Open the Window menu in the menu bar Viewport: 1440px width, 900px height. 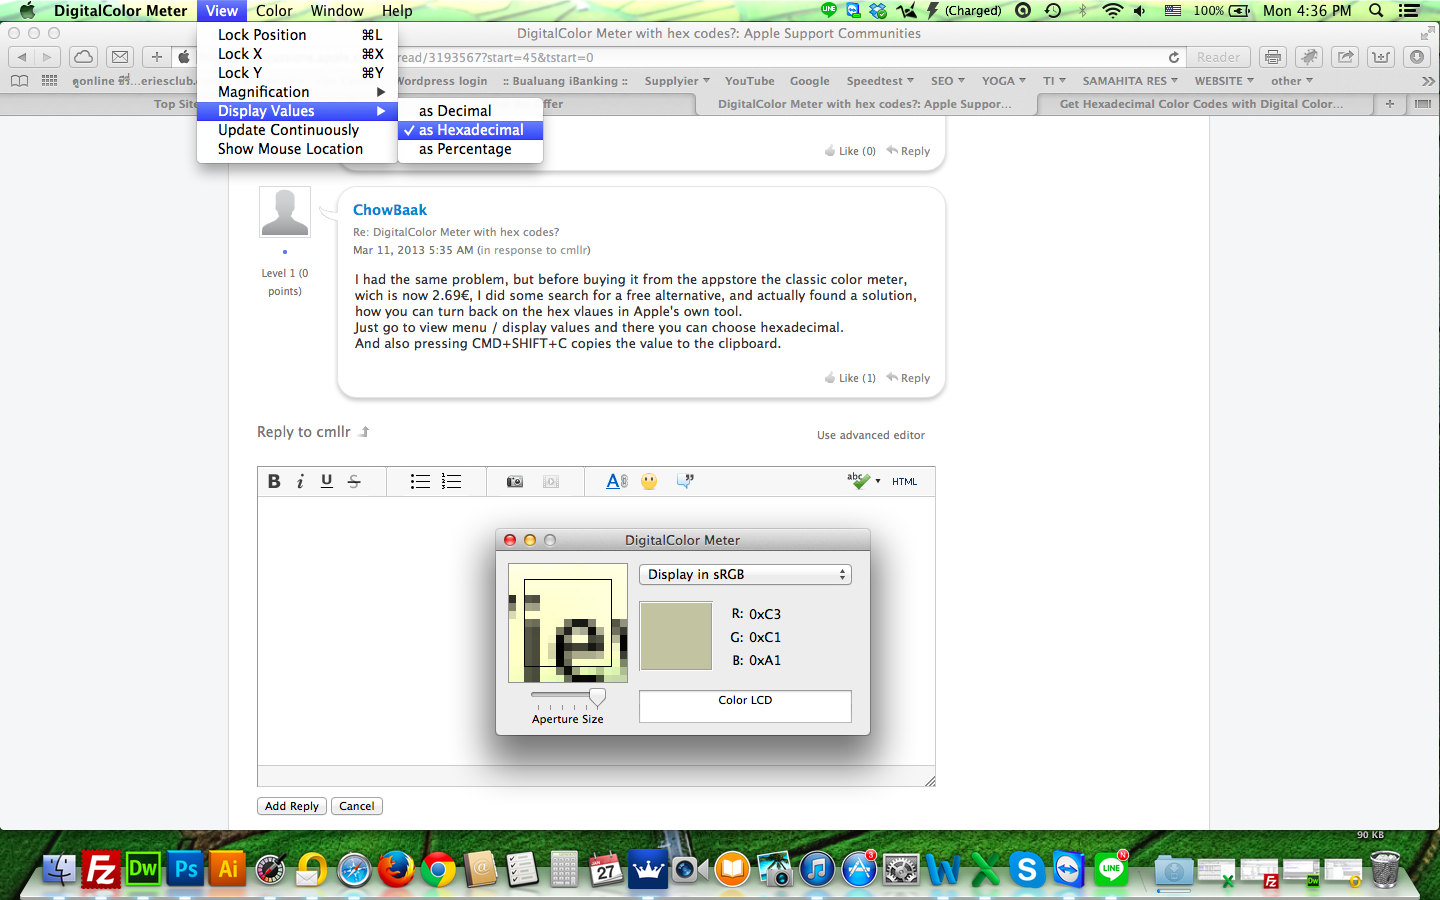337,11
